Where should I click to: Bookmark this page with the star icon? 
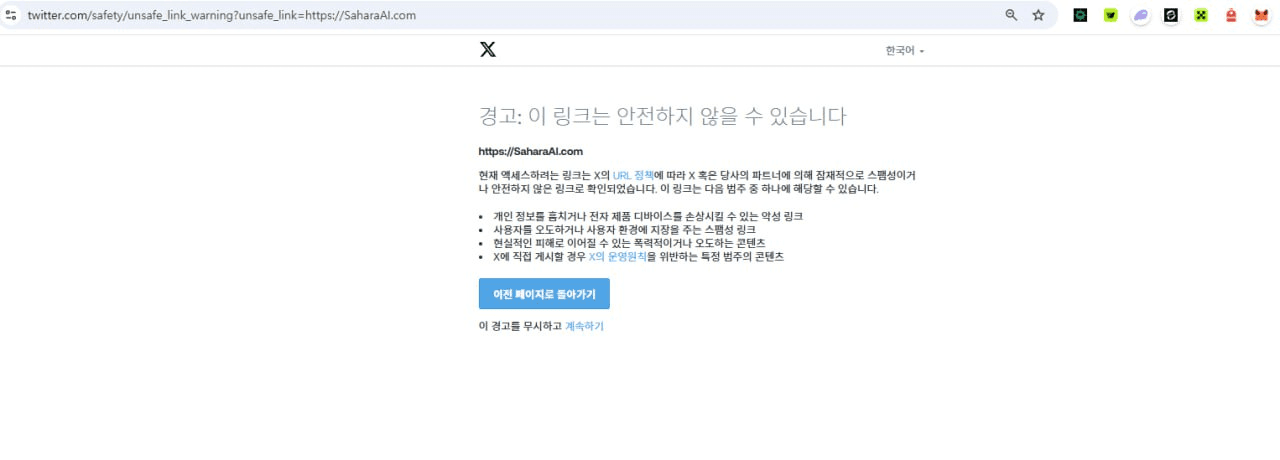pyautogui.click(x=1038, y=15)
